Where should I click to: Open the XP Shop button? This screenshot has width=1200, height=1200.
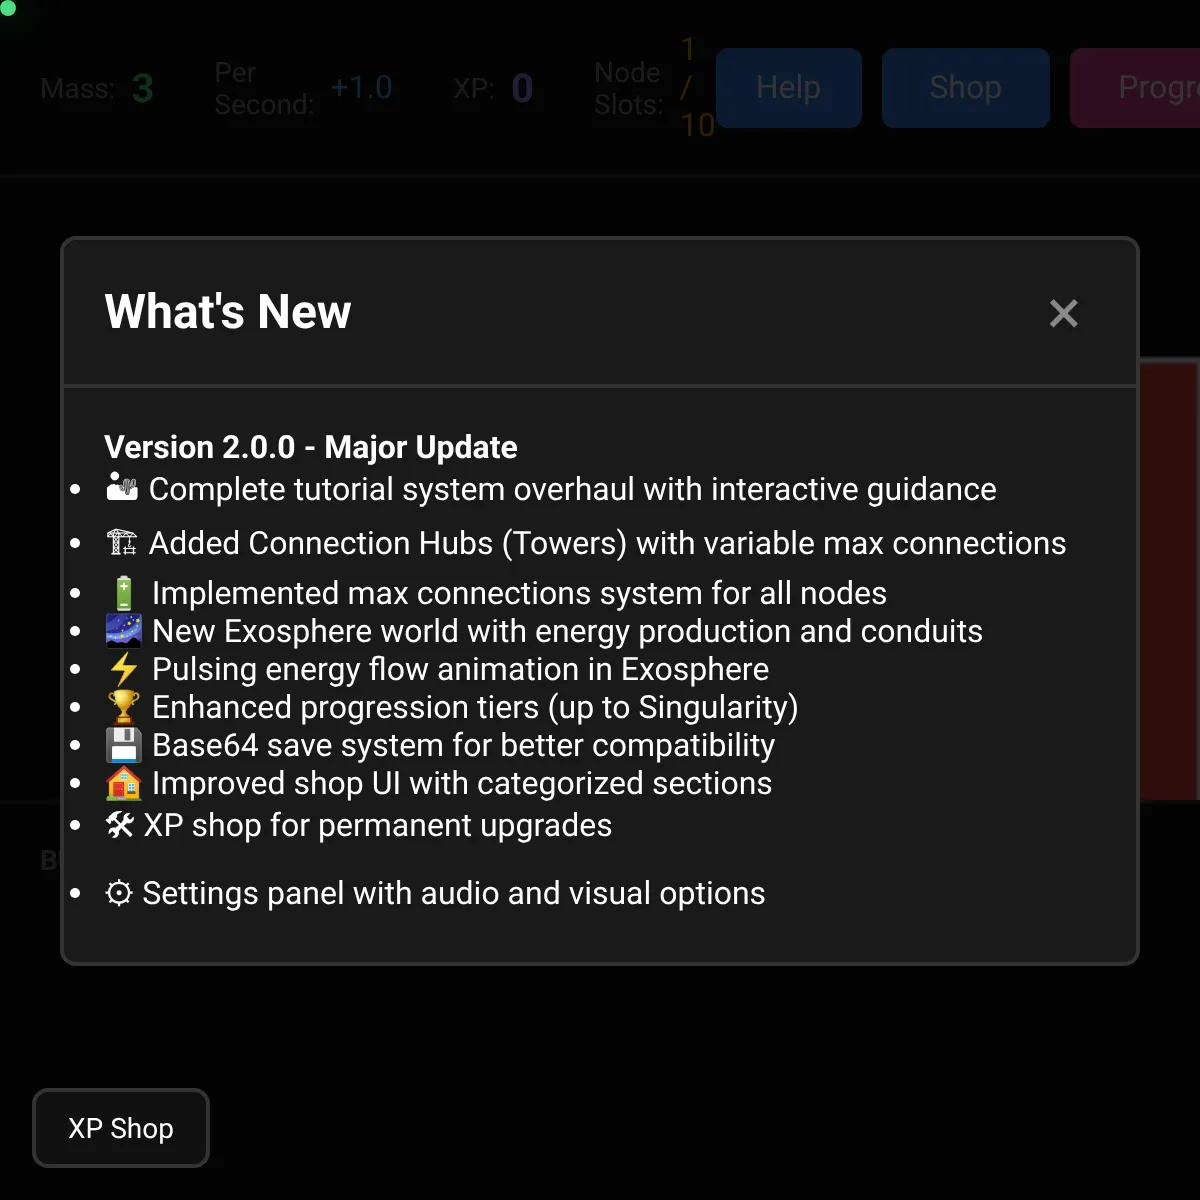click(121, 1128)
